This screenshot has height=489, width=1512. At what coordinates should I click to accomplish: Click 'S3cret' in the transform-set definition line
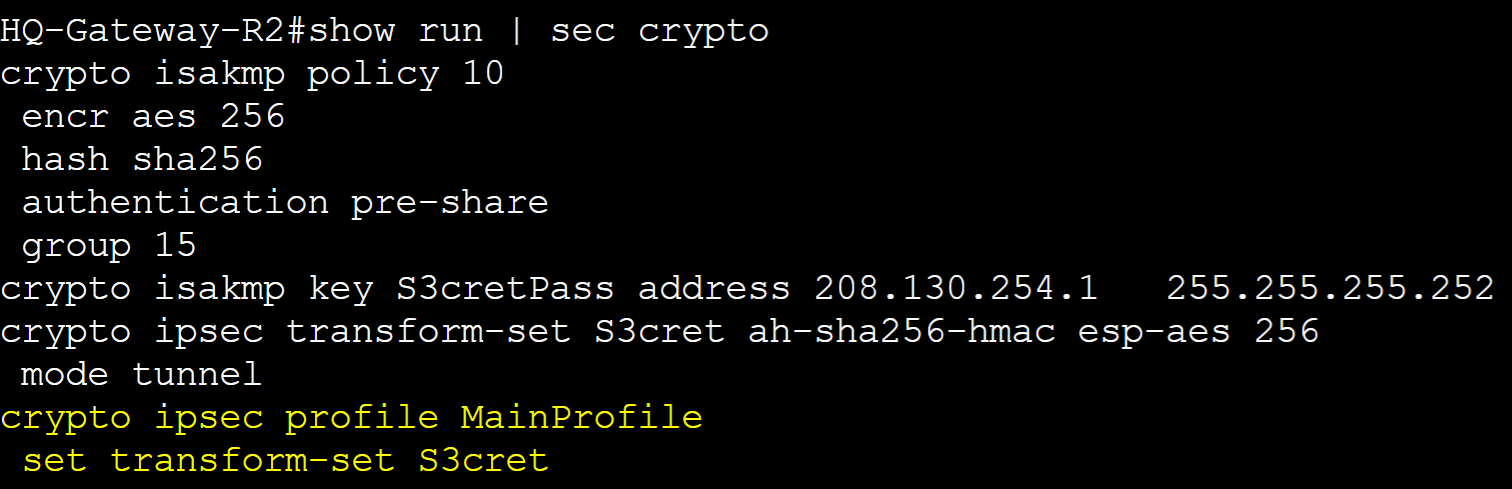coord(659,331)
